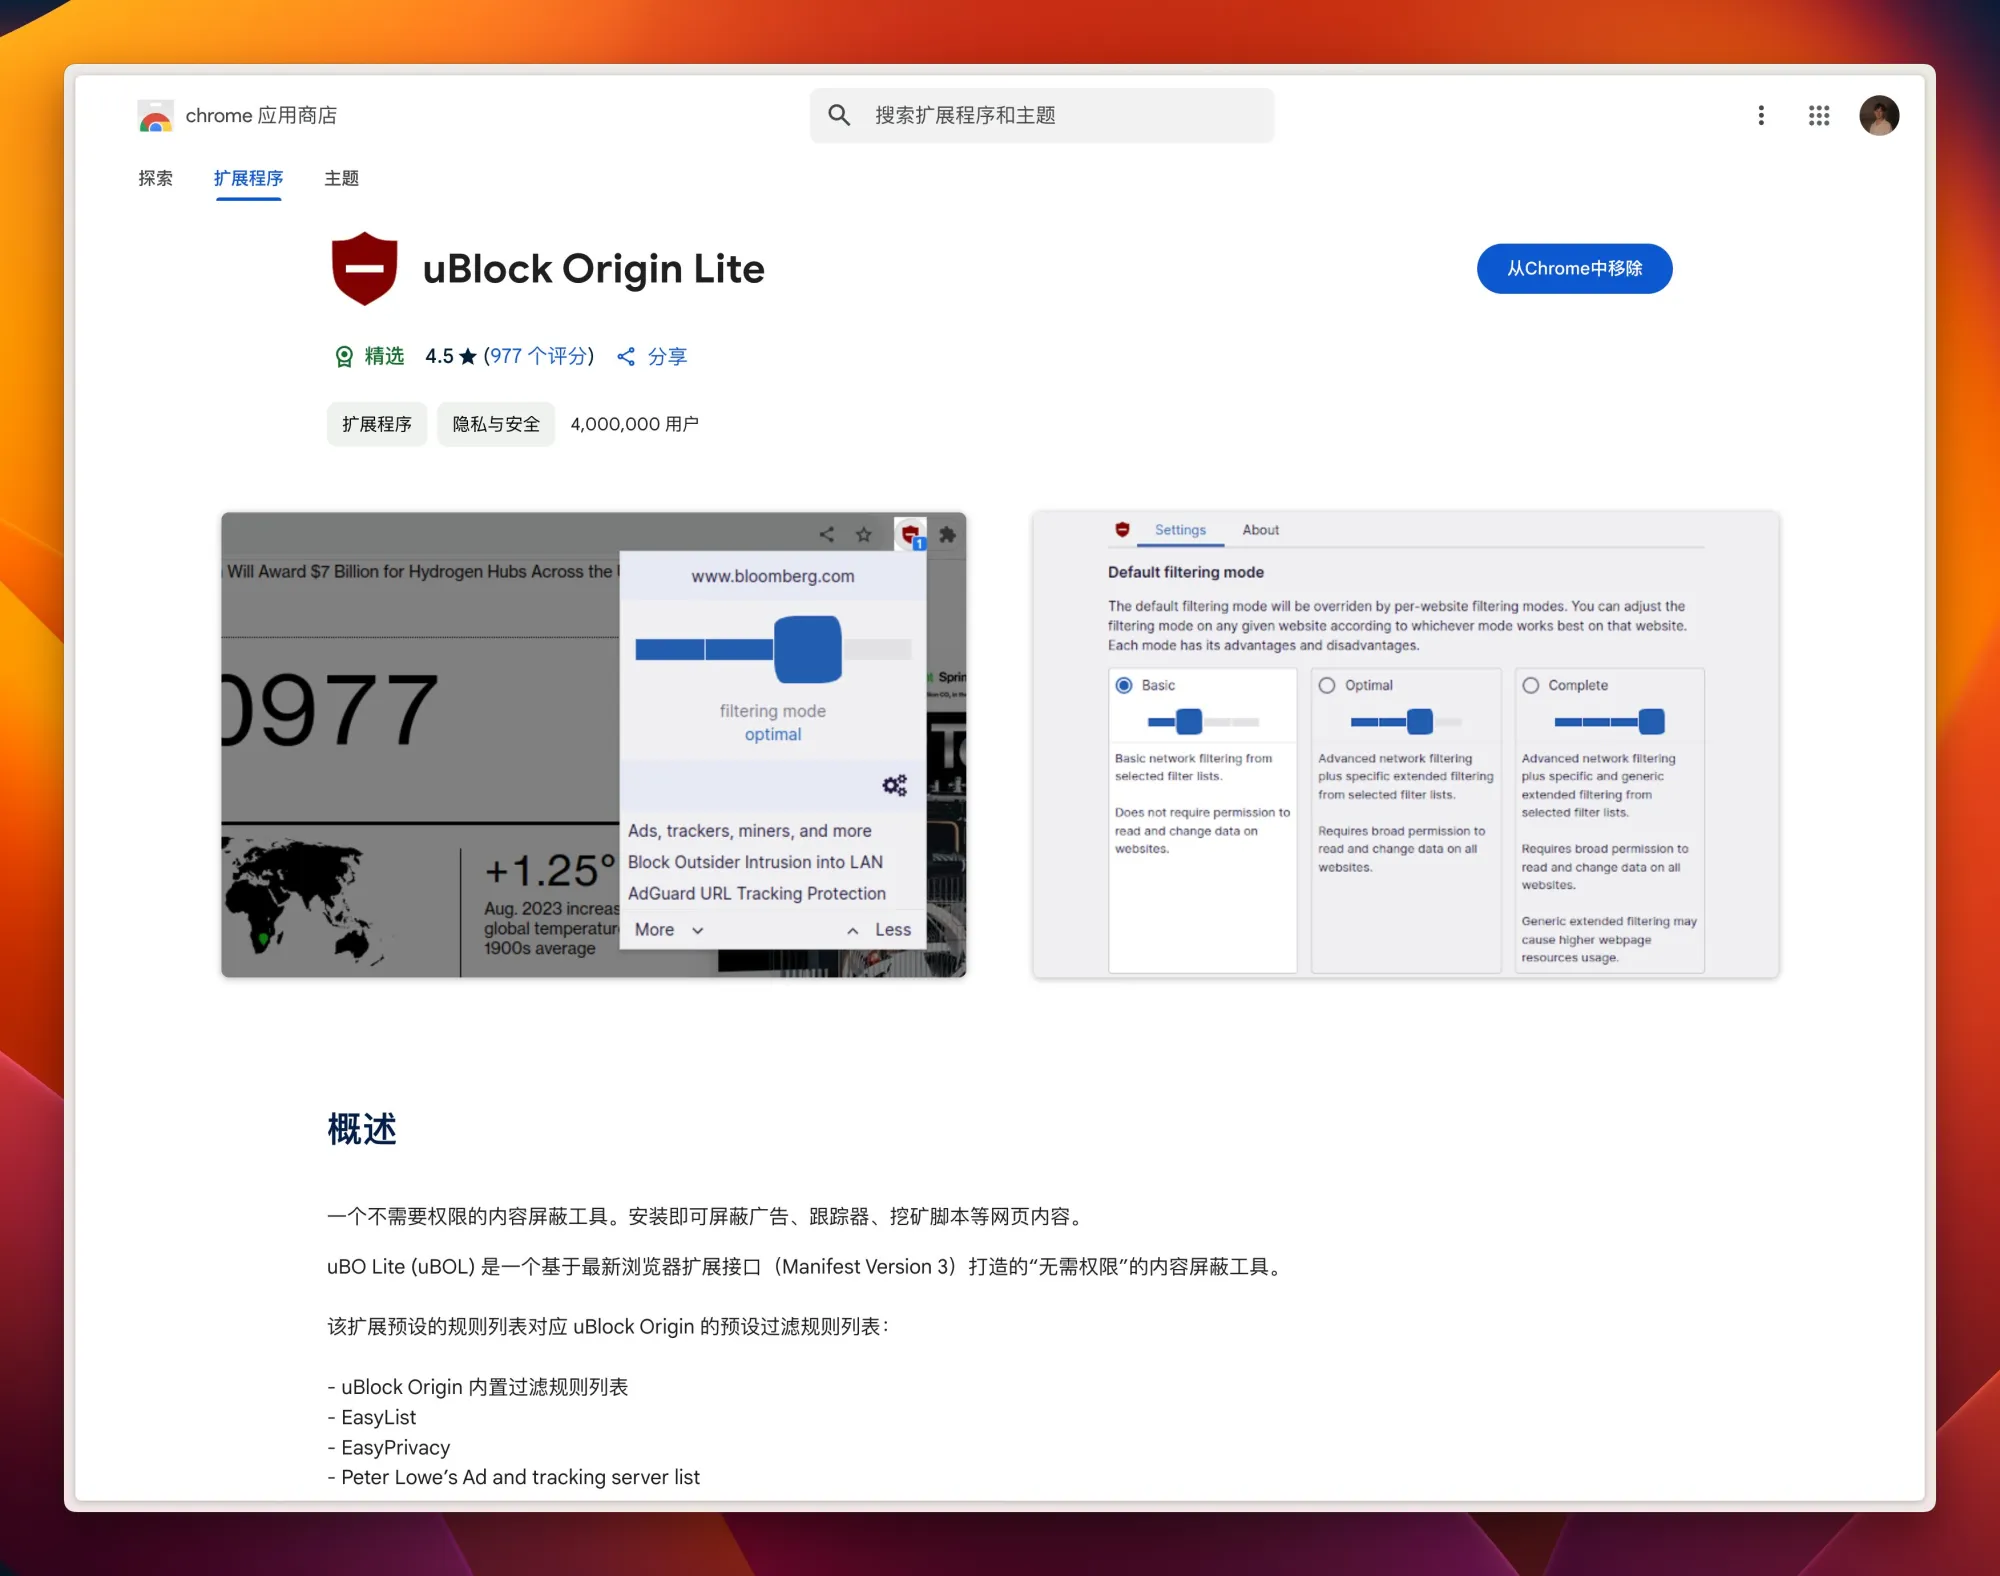Click the gears settings icon in popup screenshot
The image size is (2000, 1576).
coord(894,786)
